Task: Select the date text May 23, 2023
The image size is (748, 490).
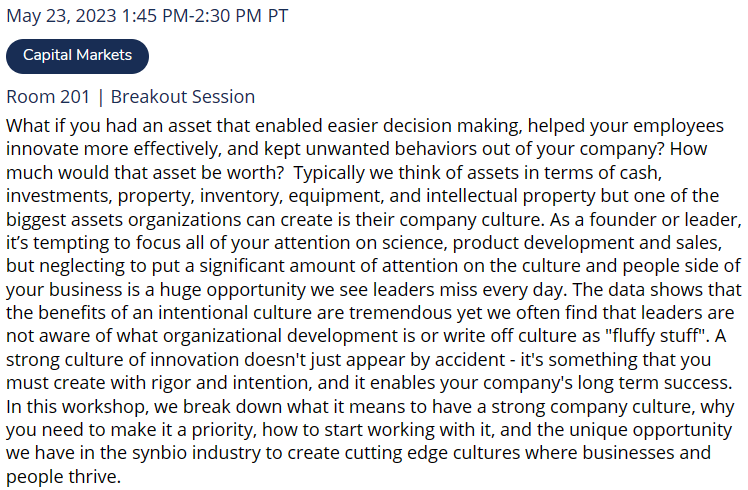Action: coord(62,16)
